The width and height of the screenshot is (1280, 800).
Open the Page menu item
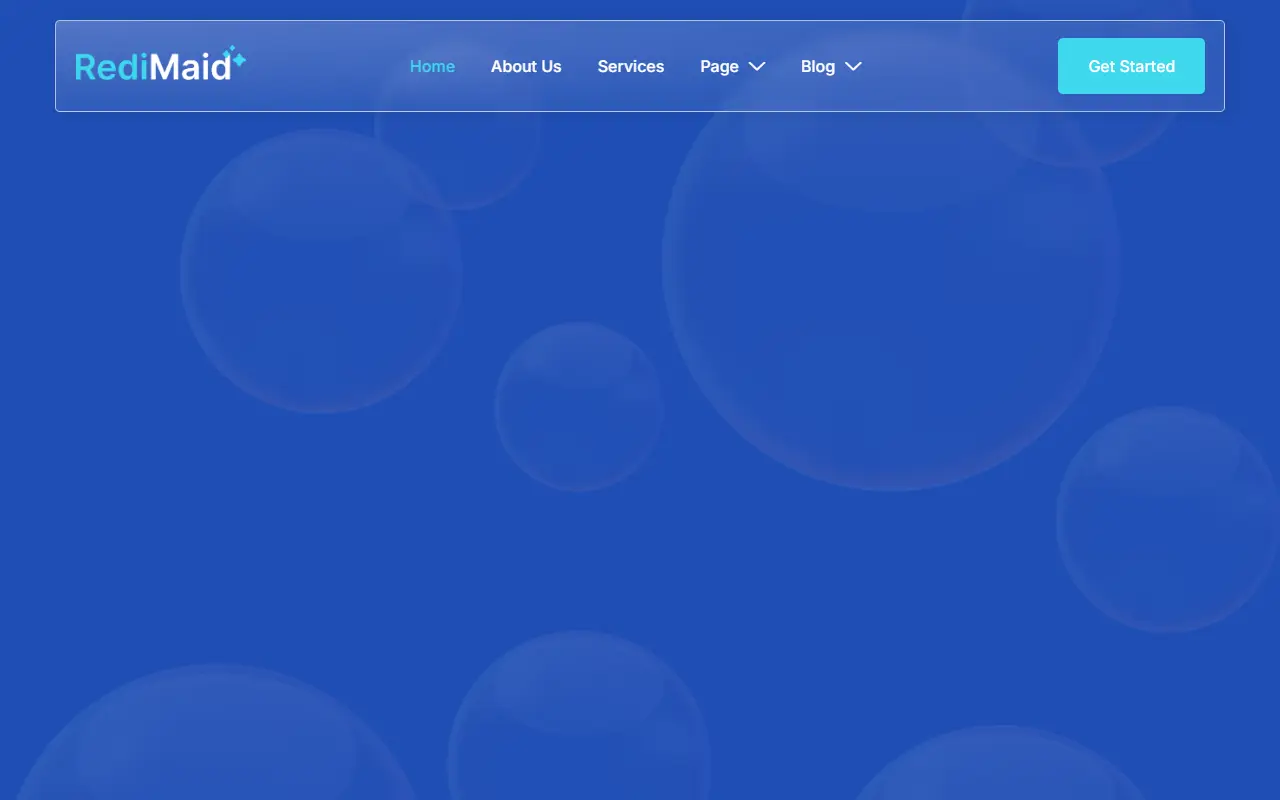click(719, 66)
